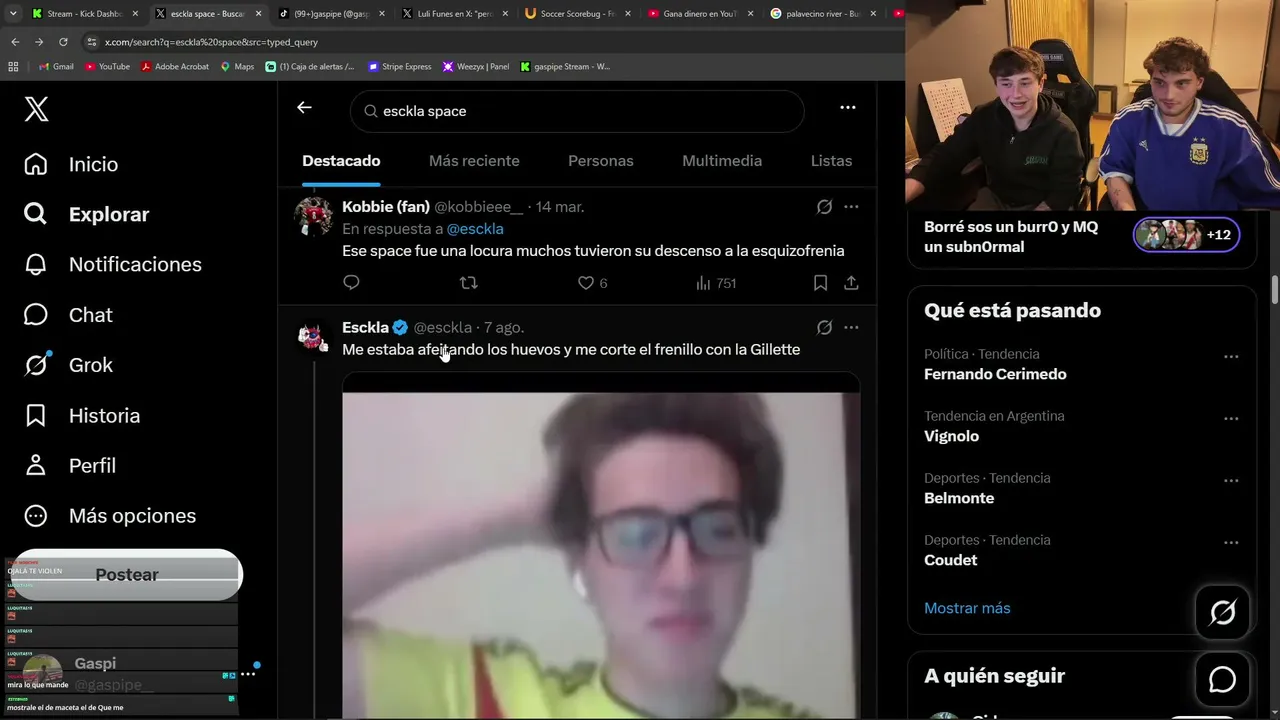The width and height of the screenshot is (1280, 720).
Task: Ask Grok about Esckla's Gillette tweet
Action: click(824, 327)
